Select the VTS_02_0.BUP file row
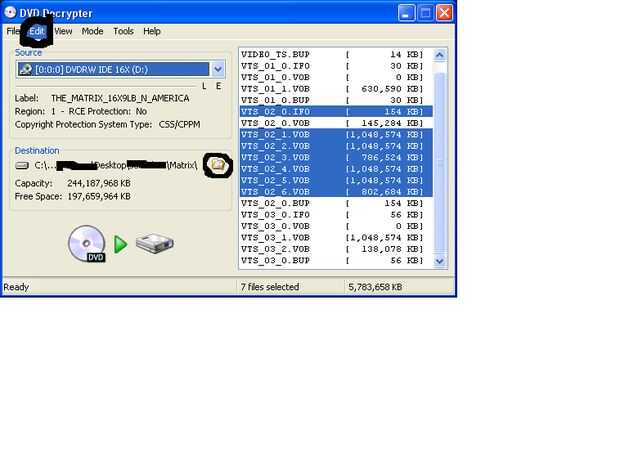620x466 pixels. coord(336,203)
